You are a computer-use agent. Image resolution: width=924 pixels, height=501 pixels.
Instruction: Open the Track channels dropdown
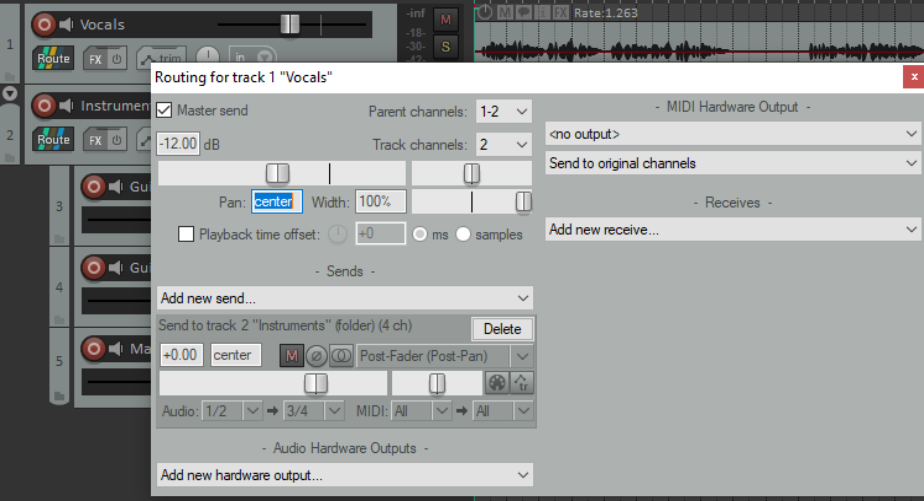pyautogui.click(x=503, y=144)
